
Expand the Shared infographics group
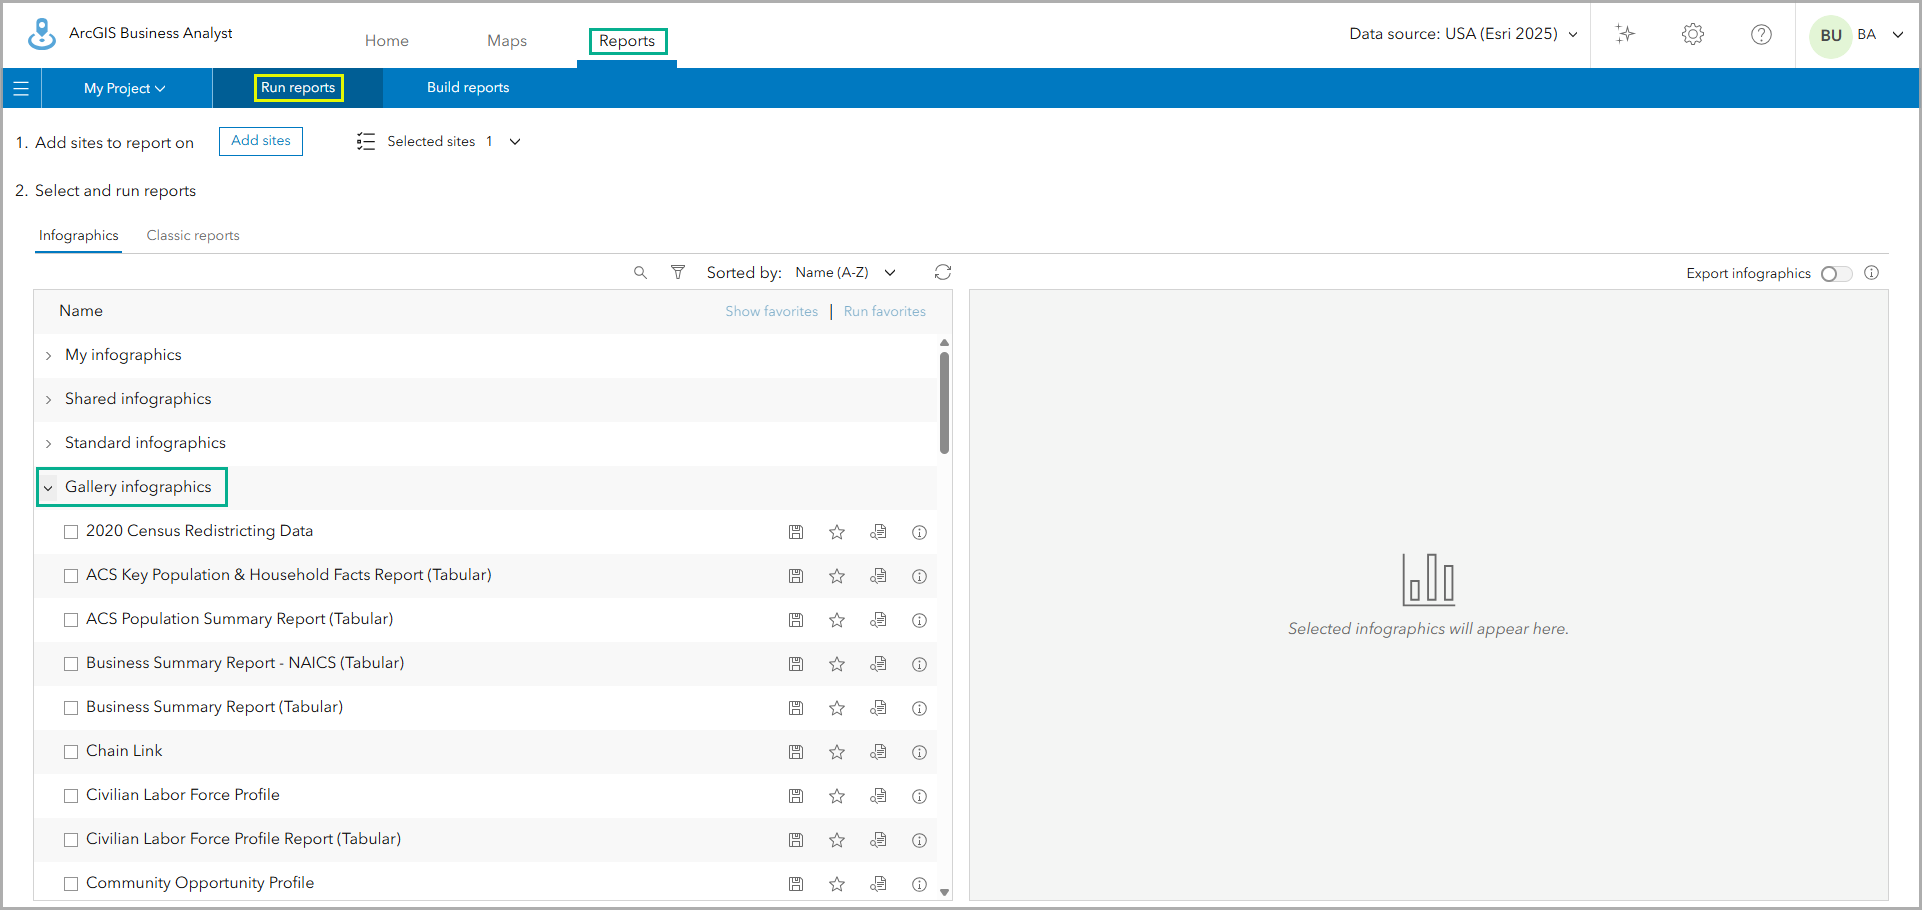49,400
